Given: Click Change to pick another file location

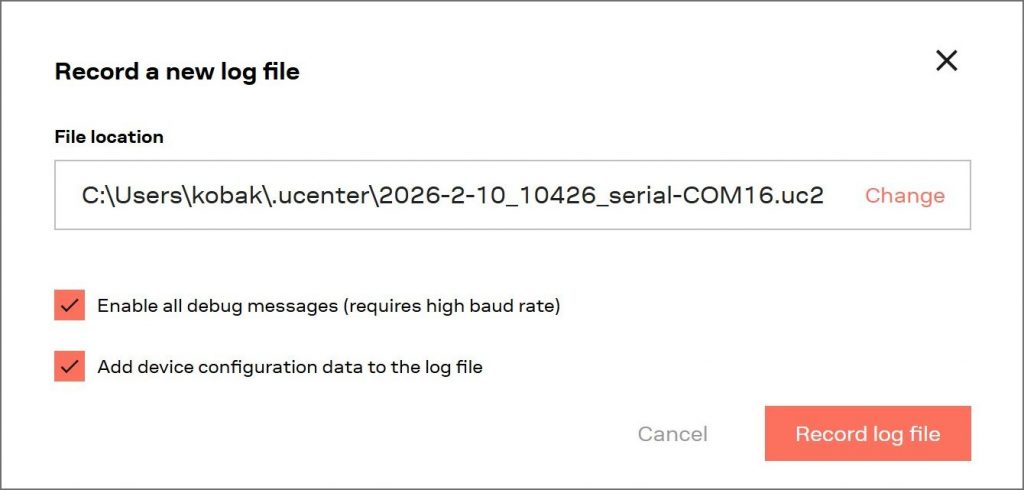Looking at the screenshot, I should click(x=904, y=196).
